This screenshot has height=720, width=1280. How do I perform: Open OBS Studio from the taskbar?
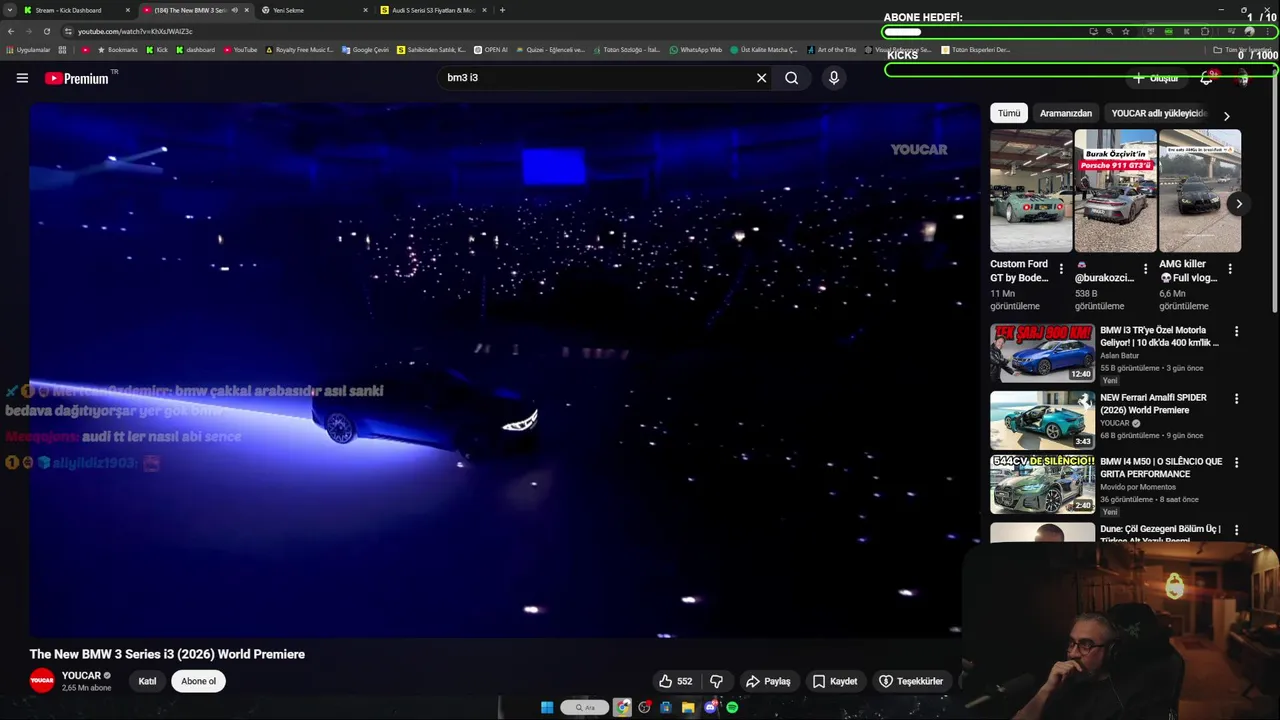[645, 707]
